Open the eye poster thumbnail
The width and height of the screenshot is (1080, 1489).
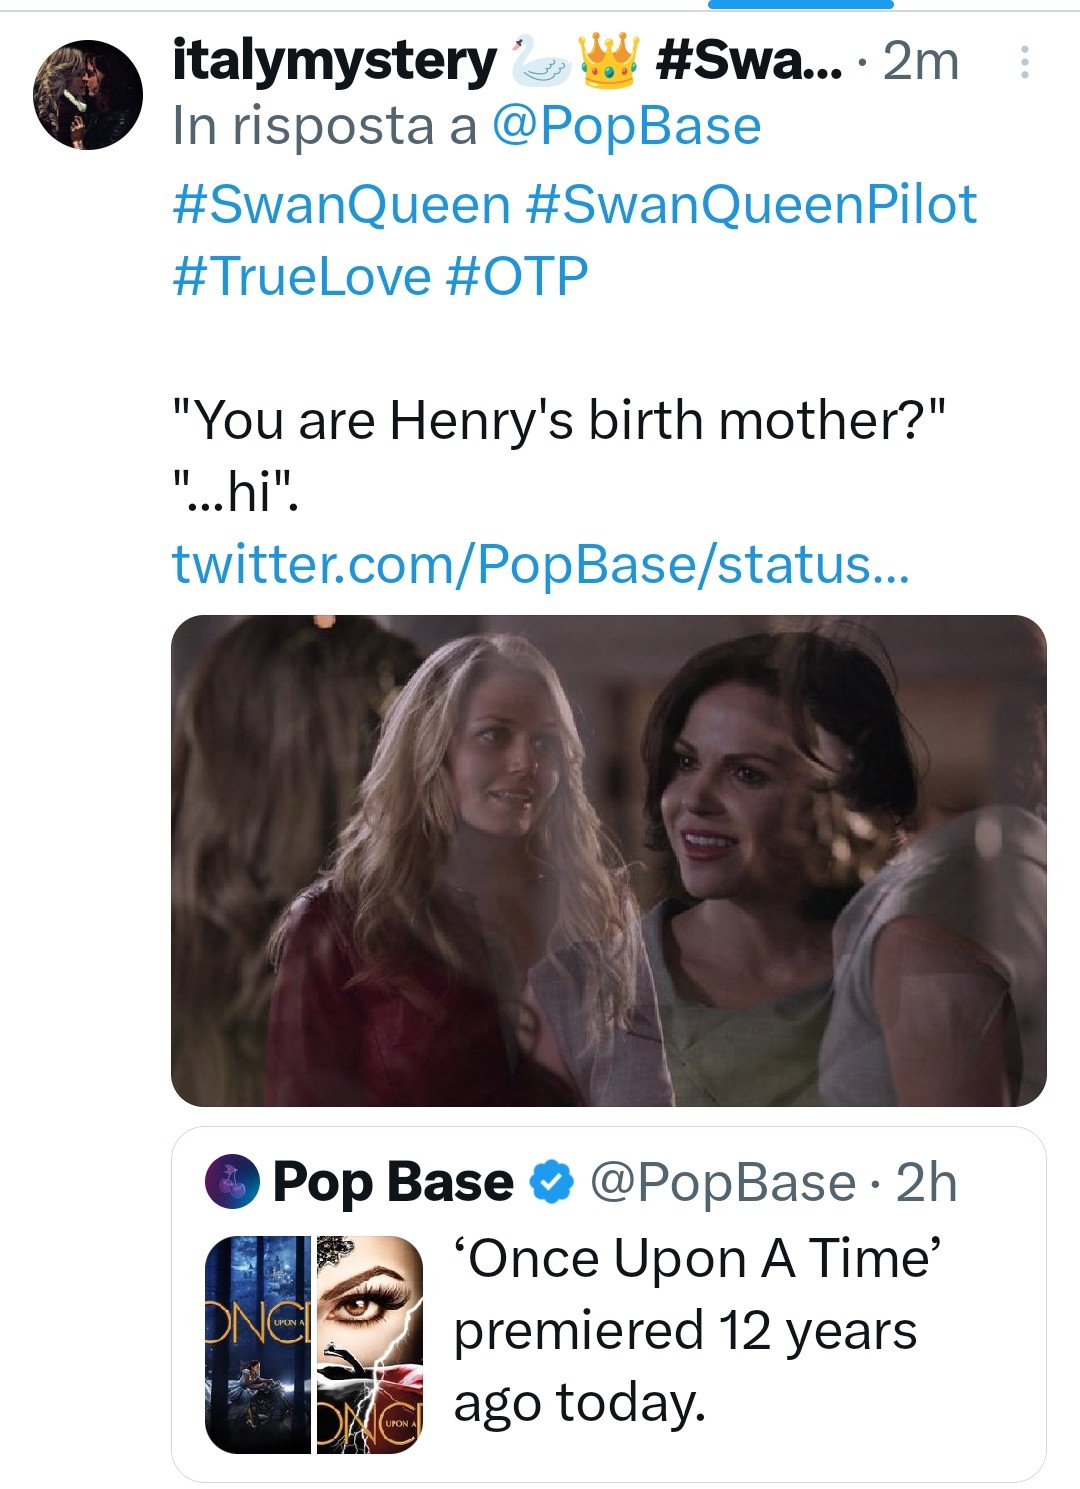[x=370, y=1344]
